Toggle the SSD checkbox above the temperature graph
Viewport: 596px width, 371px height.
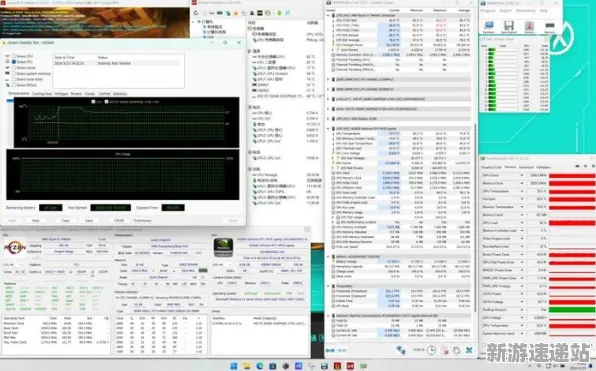click(106, 102)
